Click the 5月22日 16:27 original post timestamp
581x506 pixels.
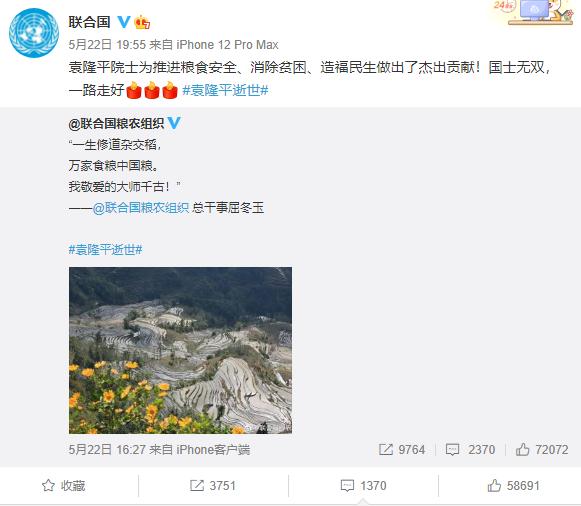coord(107,450)
